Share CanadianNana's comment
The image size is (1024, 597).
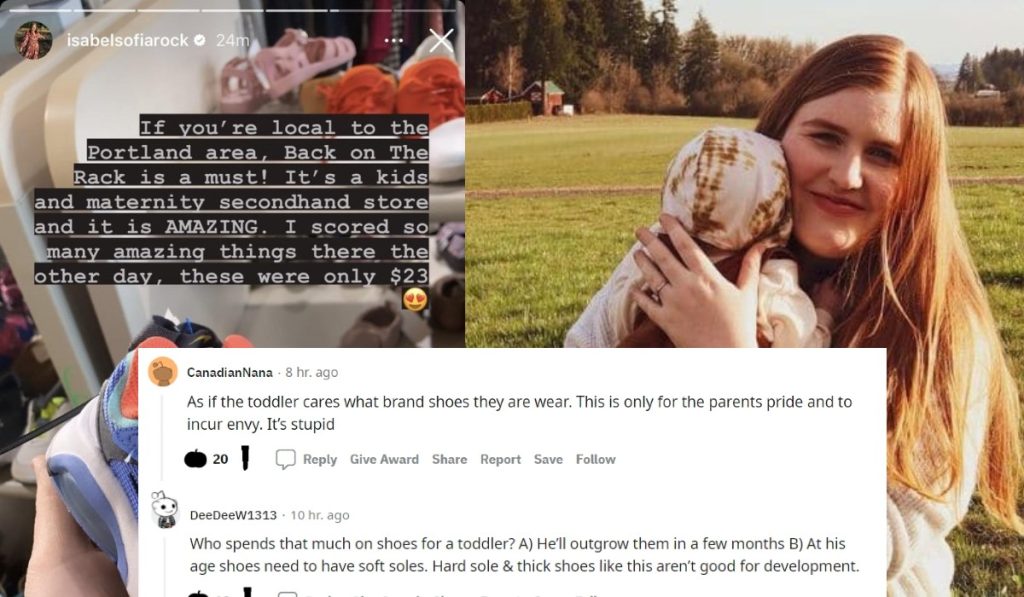[x=449, y=459]
